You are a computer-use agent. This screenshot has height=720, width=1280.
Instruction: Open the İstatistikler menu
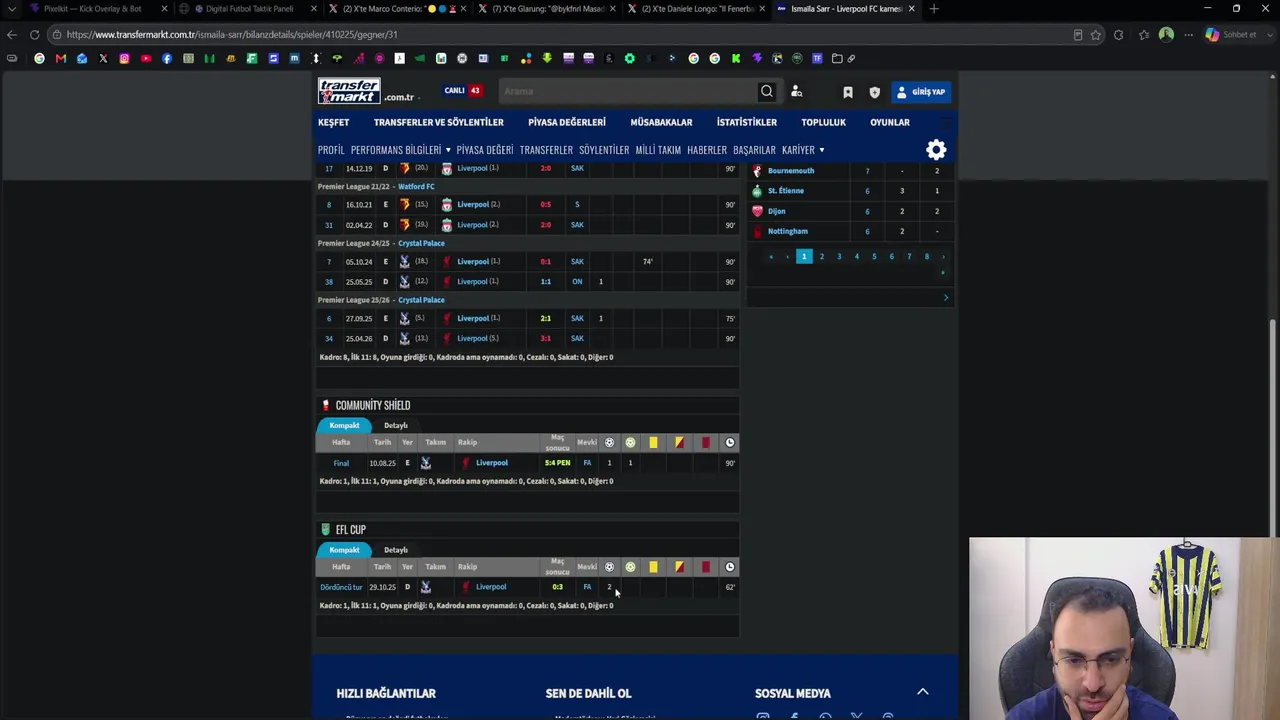click(747, 122)
